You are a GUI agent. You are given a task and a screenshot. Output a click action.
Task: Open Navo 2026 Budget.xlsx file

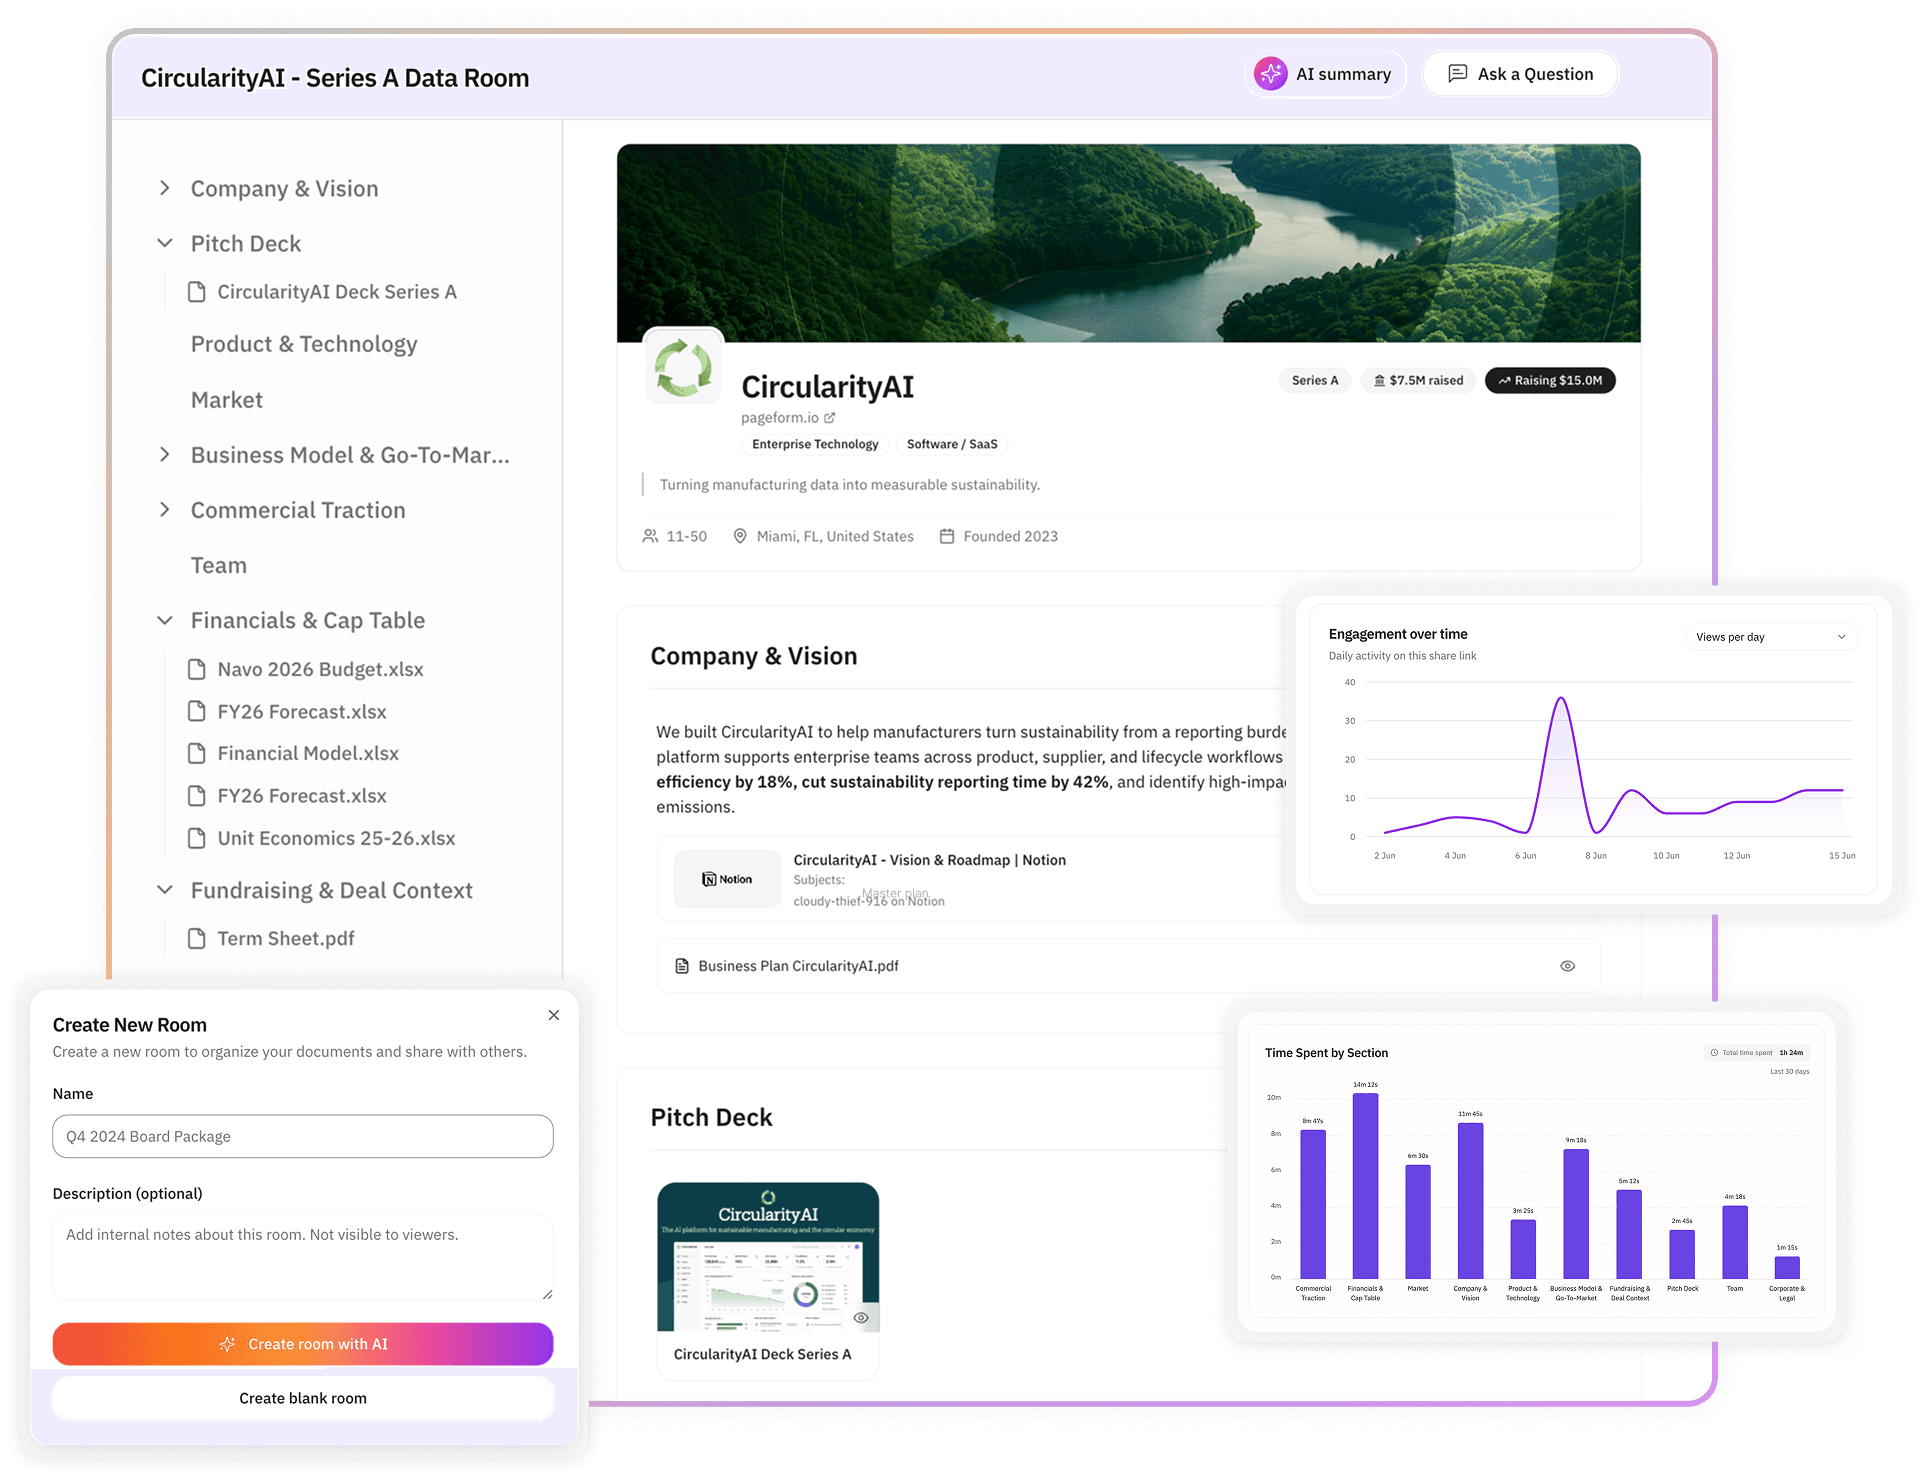(x=320, y=669)
